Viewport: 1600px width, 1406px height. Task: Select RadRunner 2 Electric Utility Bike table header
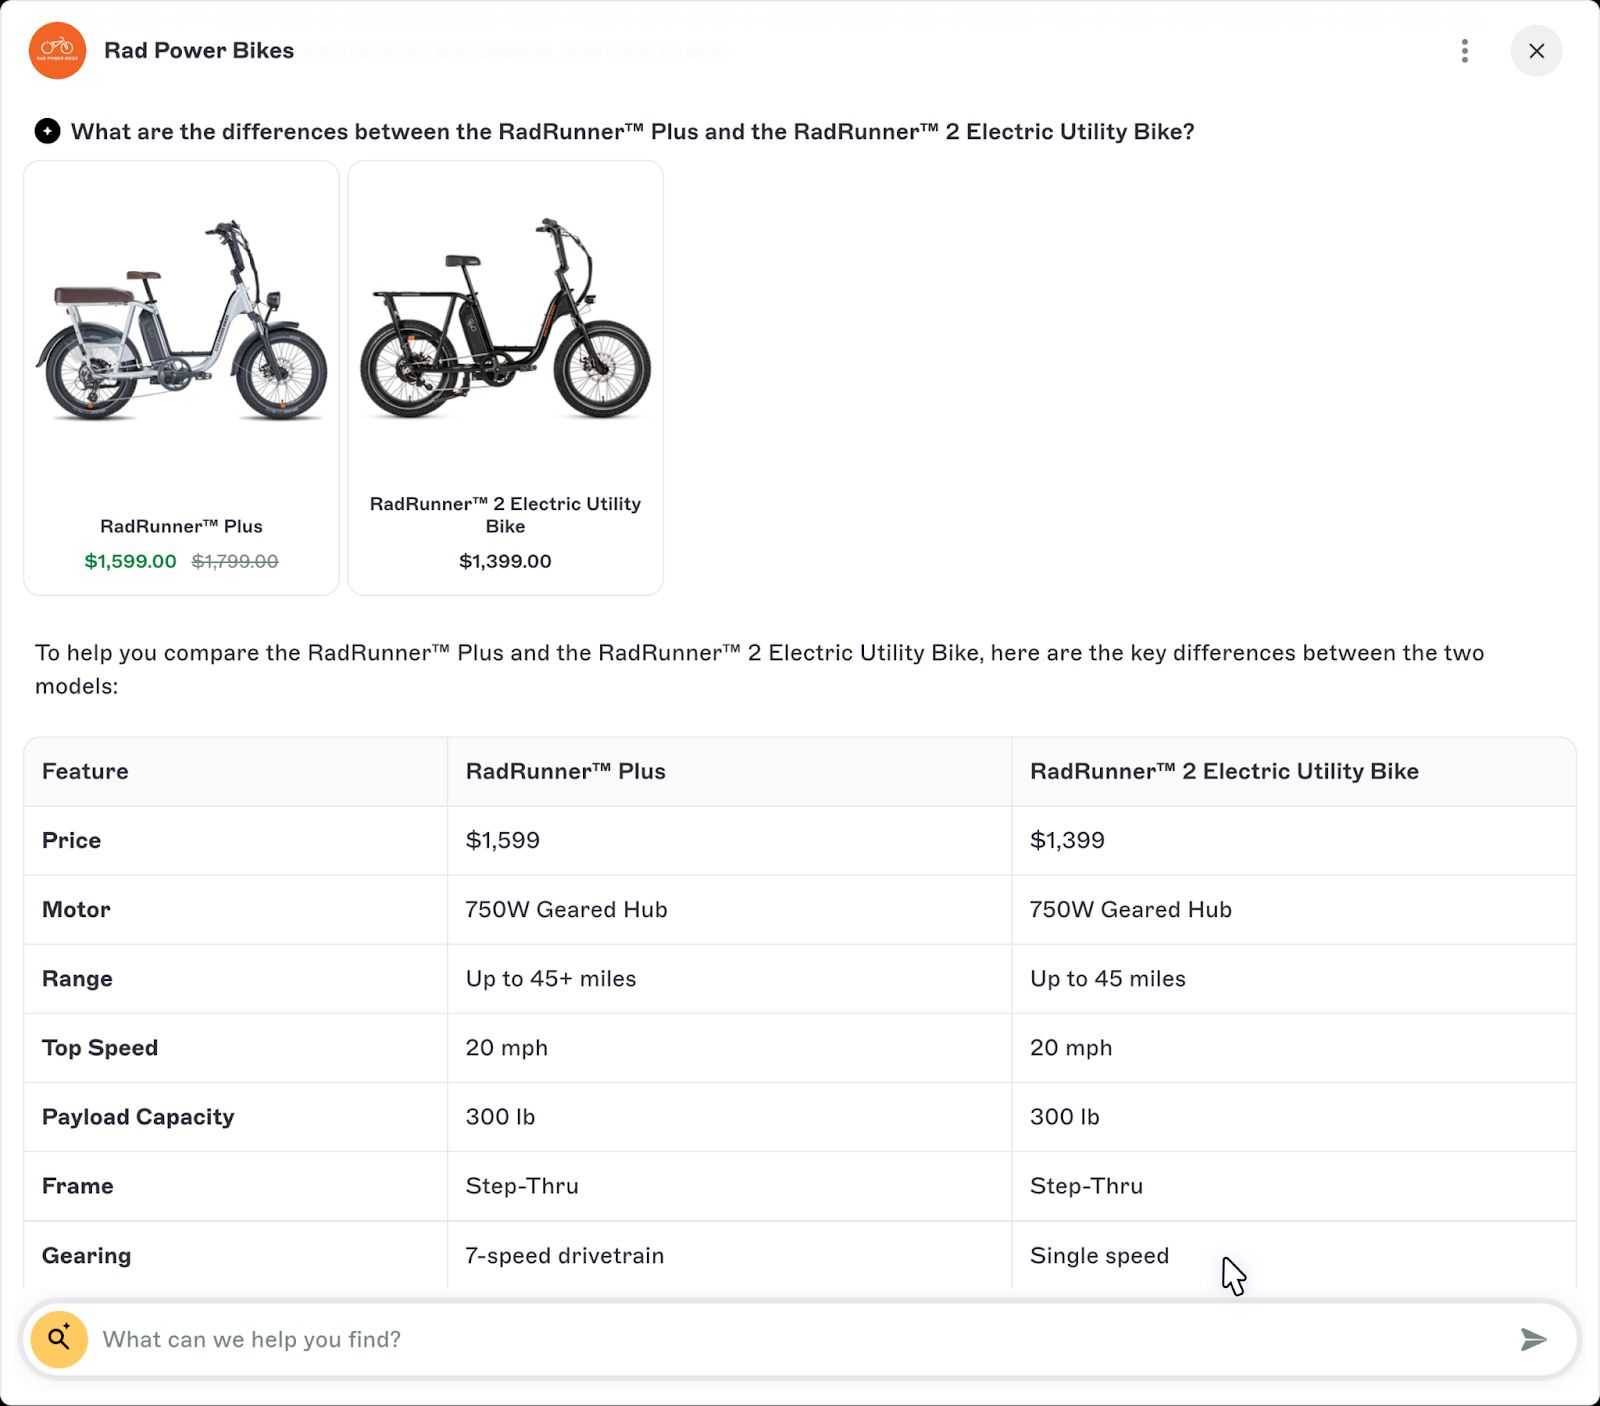[x=1224, y=771]
